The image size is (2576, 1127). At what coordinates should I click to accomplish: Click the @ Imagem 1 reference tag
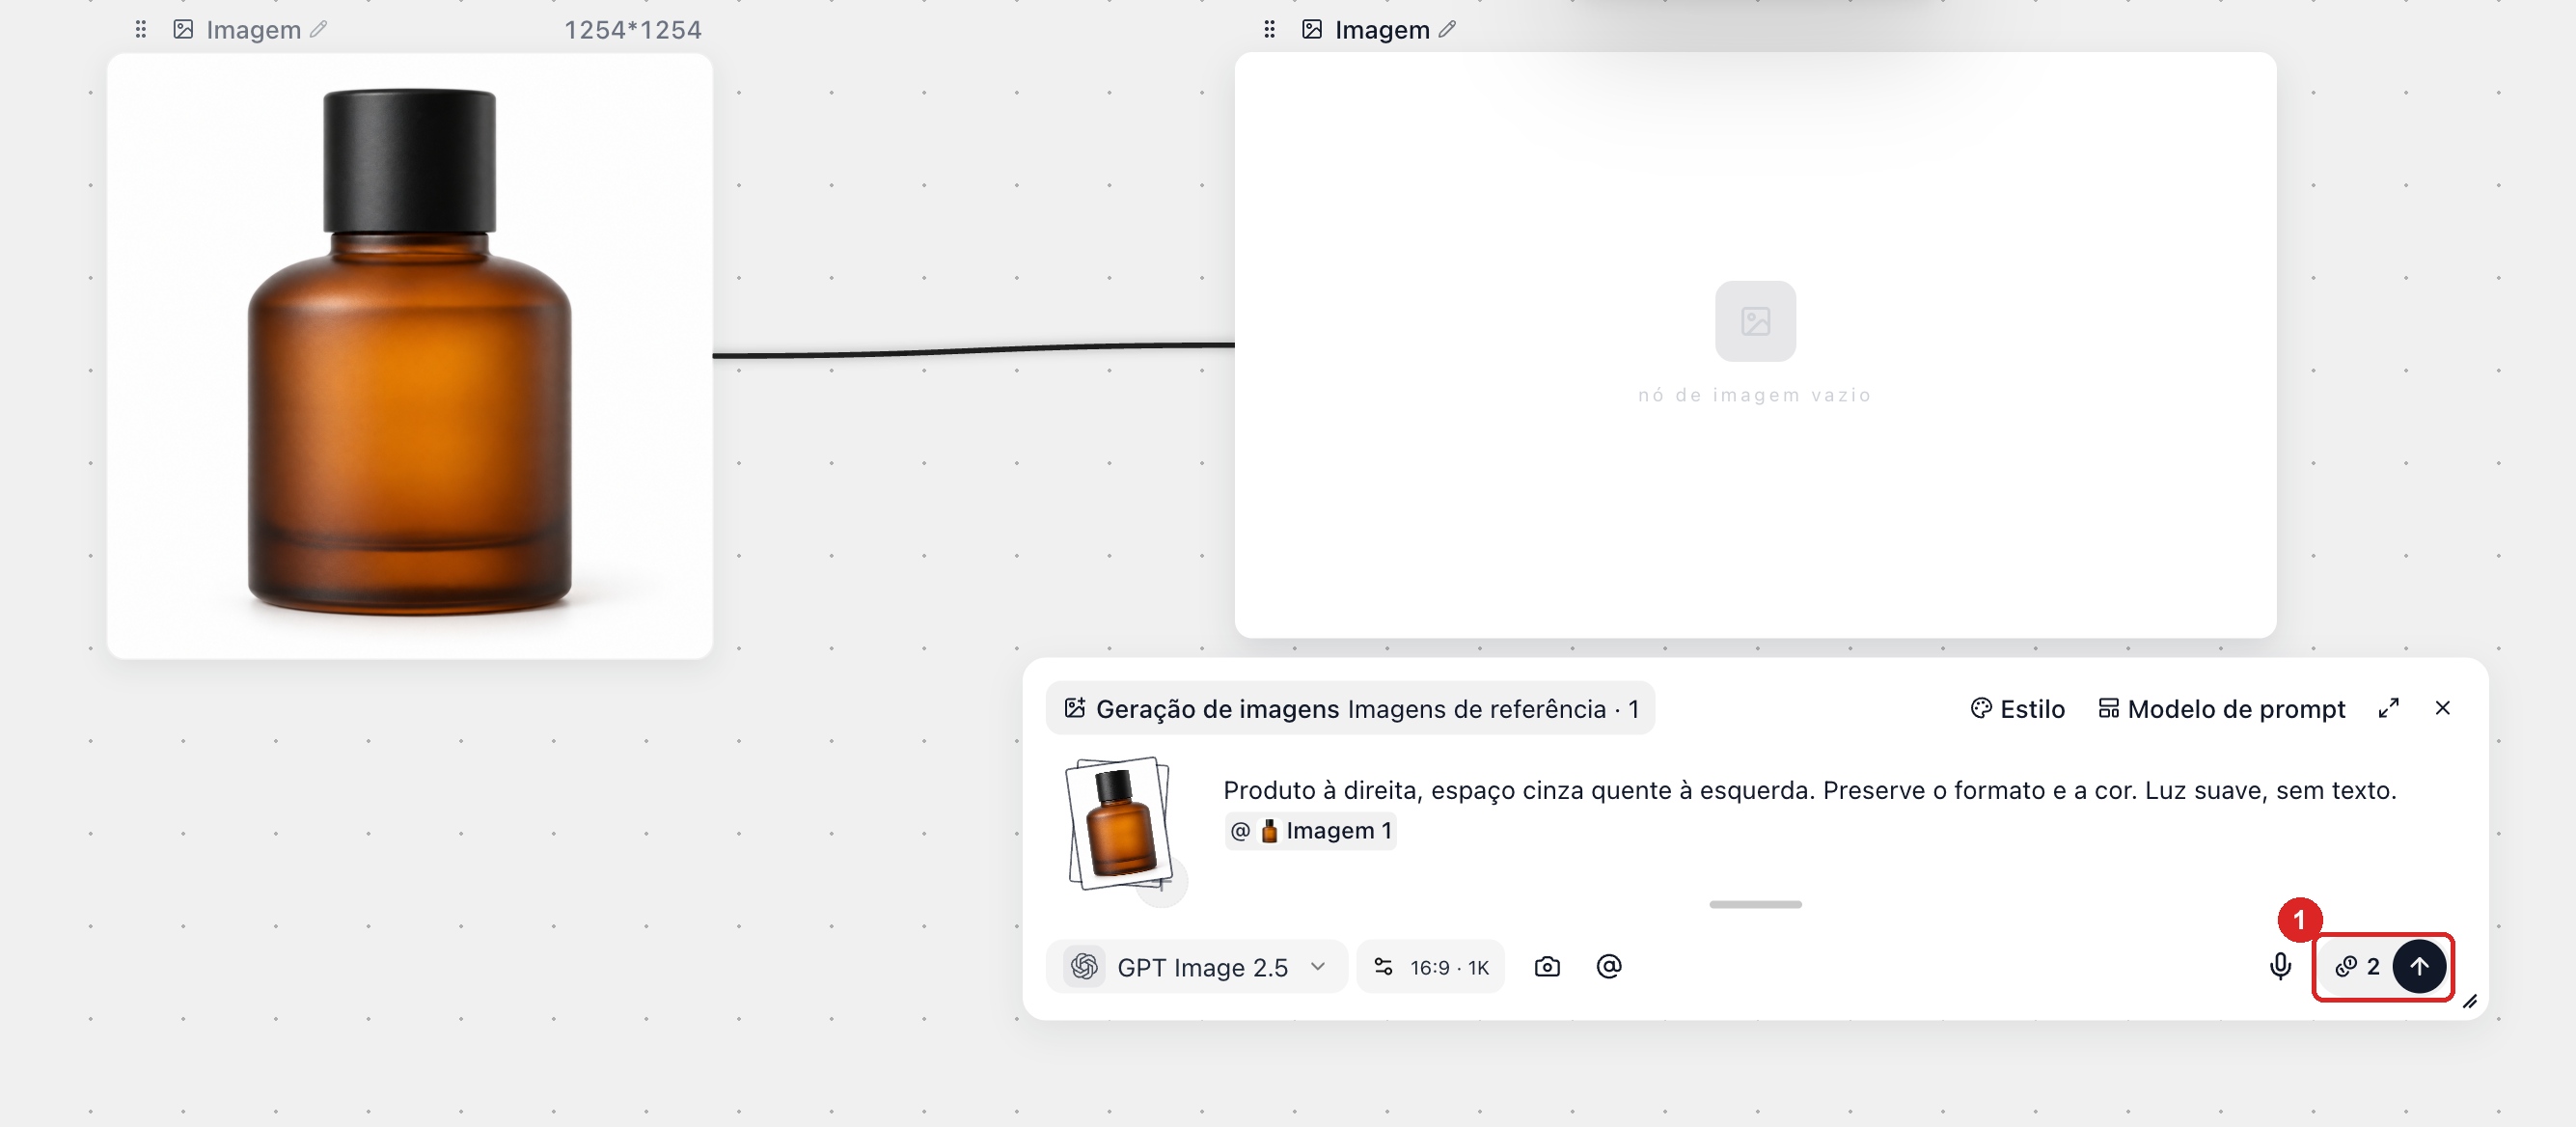point(1310,831)
